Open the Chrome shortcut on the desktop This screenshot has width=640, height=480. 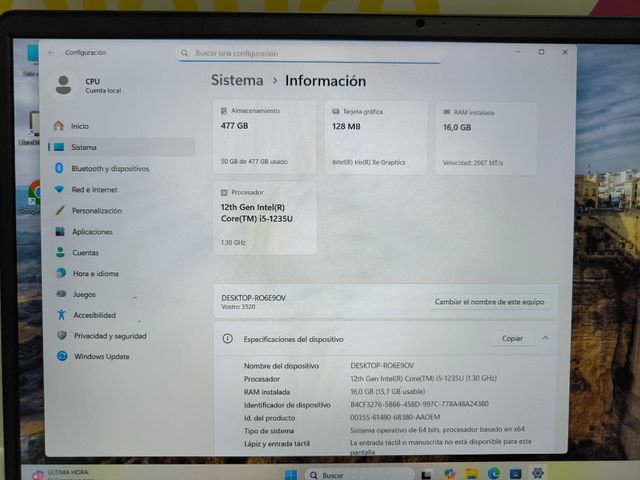click(x=34, y=198)
